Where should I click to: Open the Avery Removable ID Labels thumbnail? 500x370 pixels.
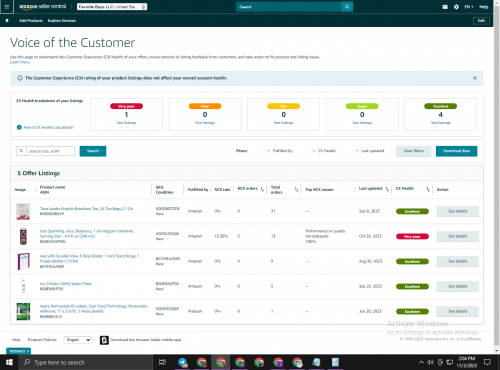[x=23, y=311]
